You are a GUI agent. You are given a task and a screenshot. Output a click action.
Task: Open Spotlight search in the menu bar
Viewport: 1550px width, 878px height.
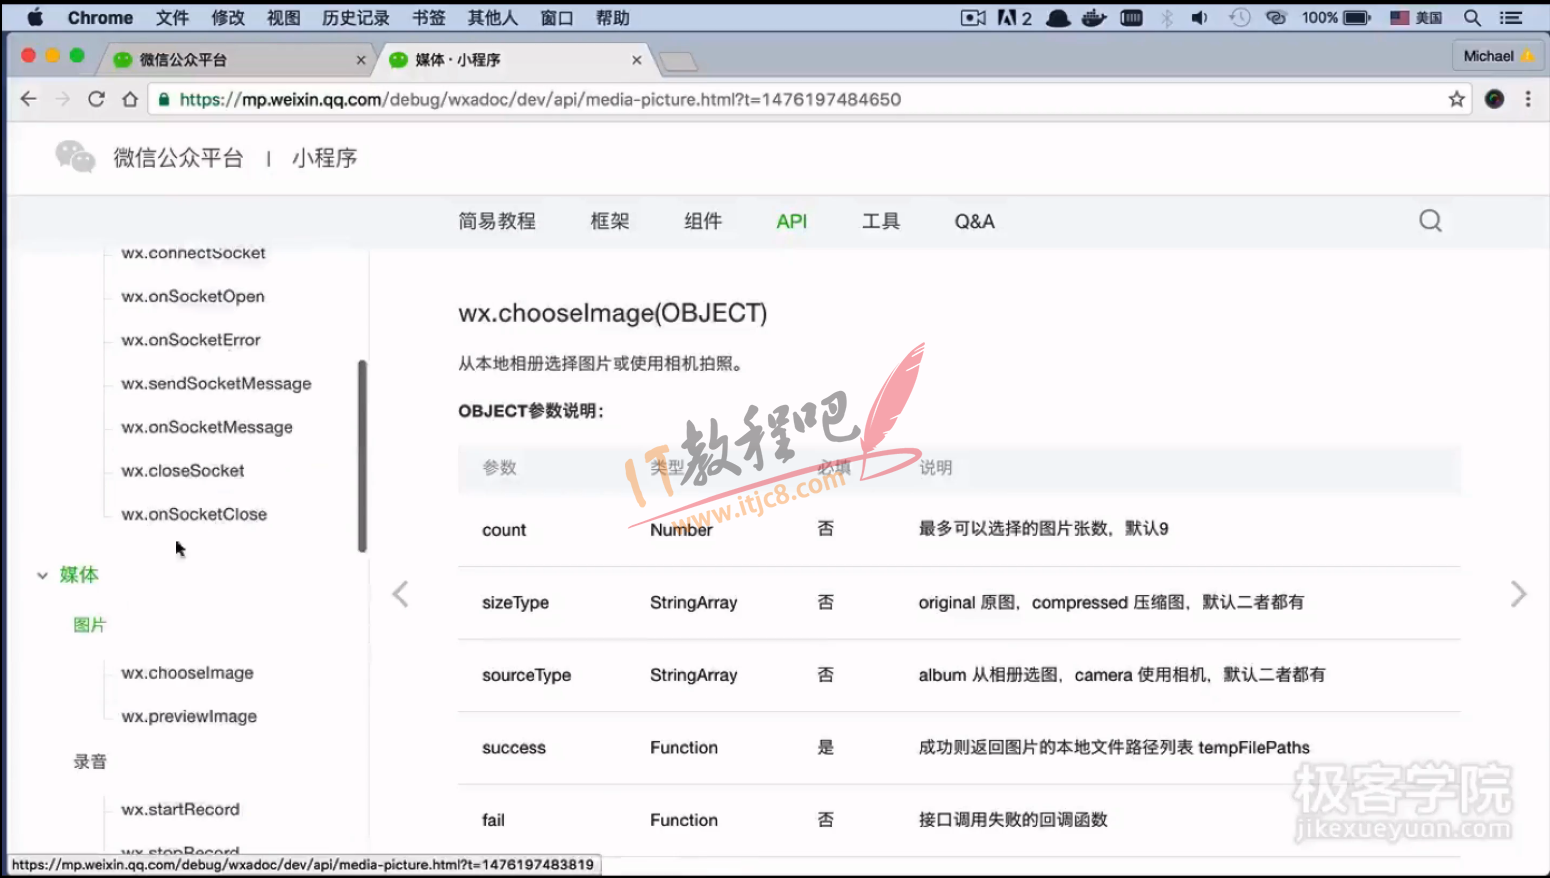1472,18
